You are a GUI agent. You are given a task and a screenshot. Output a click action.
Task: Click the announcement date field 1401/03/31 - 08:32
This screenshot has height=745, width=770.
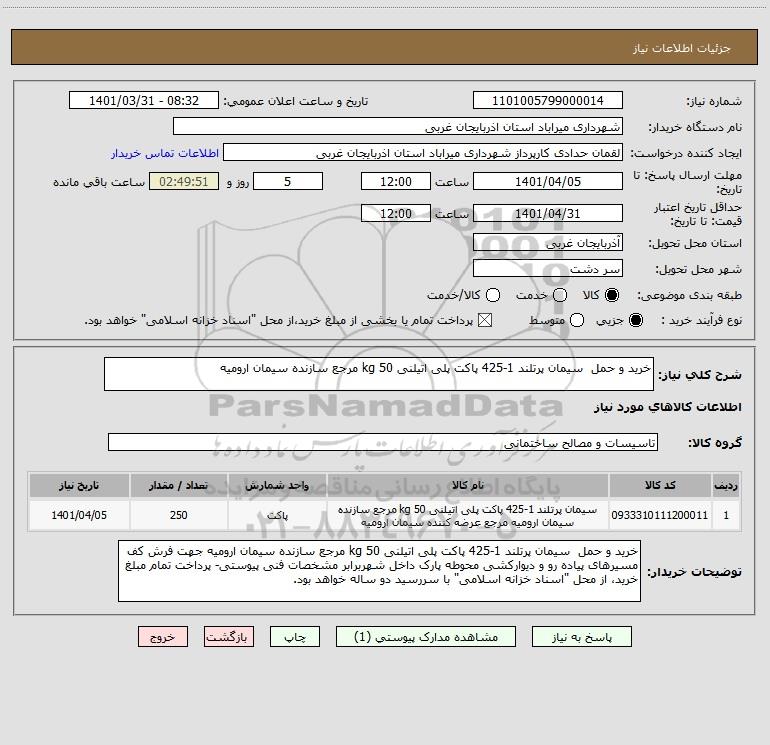[x=144, y=101]
